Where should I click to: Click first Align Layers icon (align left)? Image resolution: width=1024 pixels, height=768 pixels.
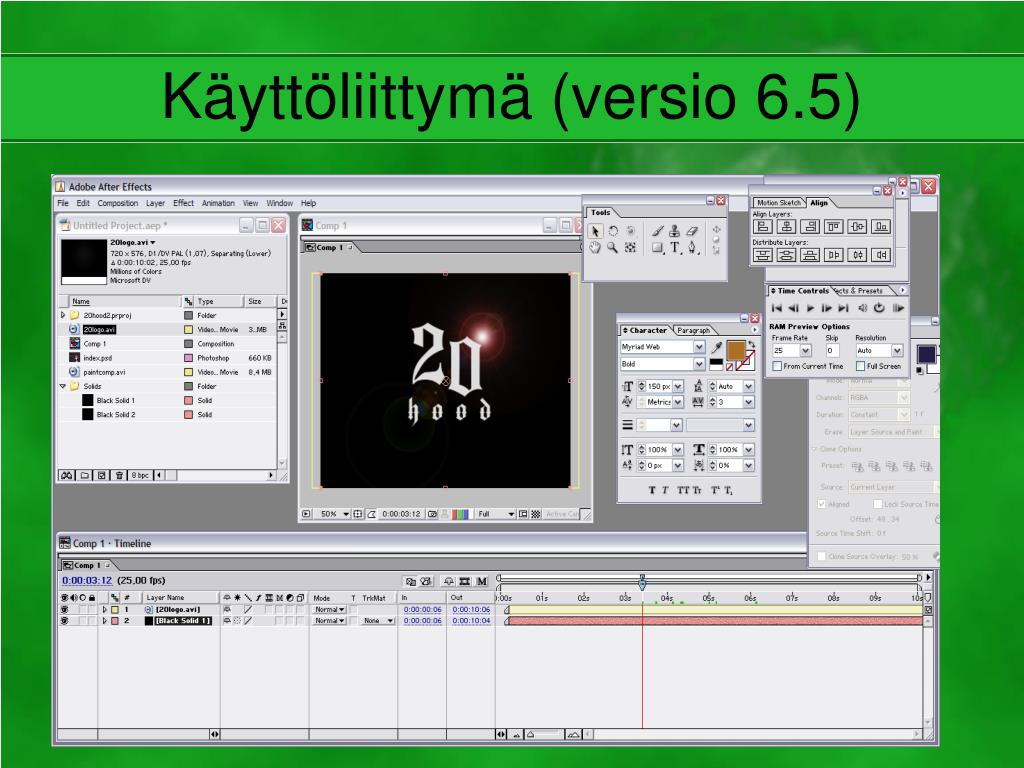point(763,227)
